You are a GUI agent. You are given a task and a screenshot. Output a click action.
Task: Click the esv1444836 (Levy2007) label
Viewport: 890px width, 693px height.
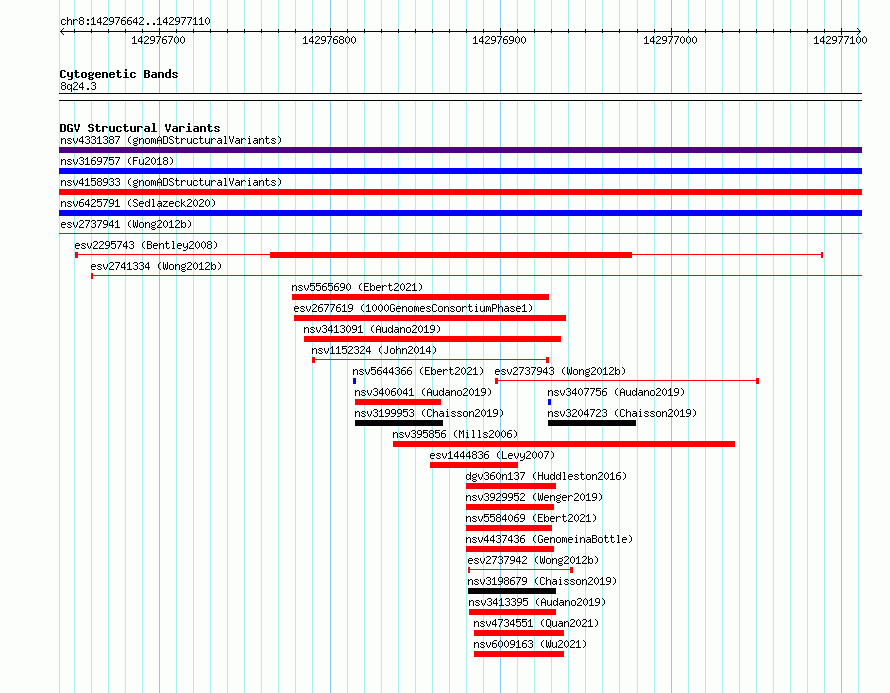[492, 455]
